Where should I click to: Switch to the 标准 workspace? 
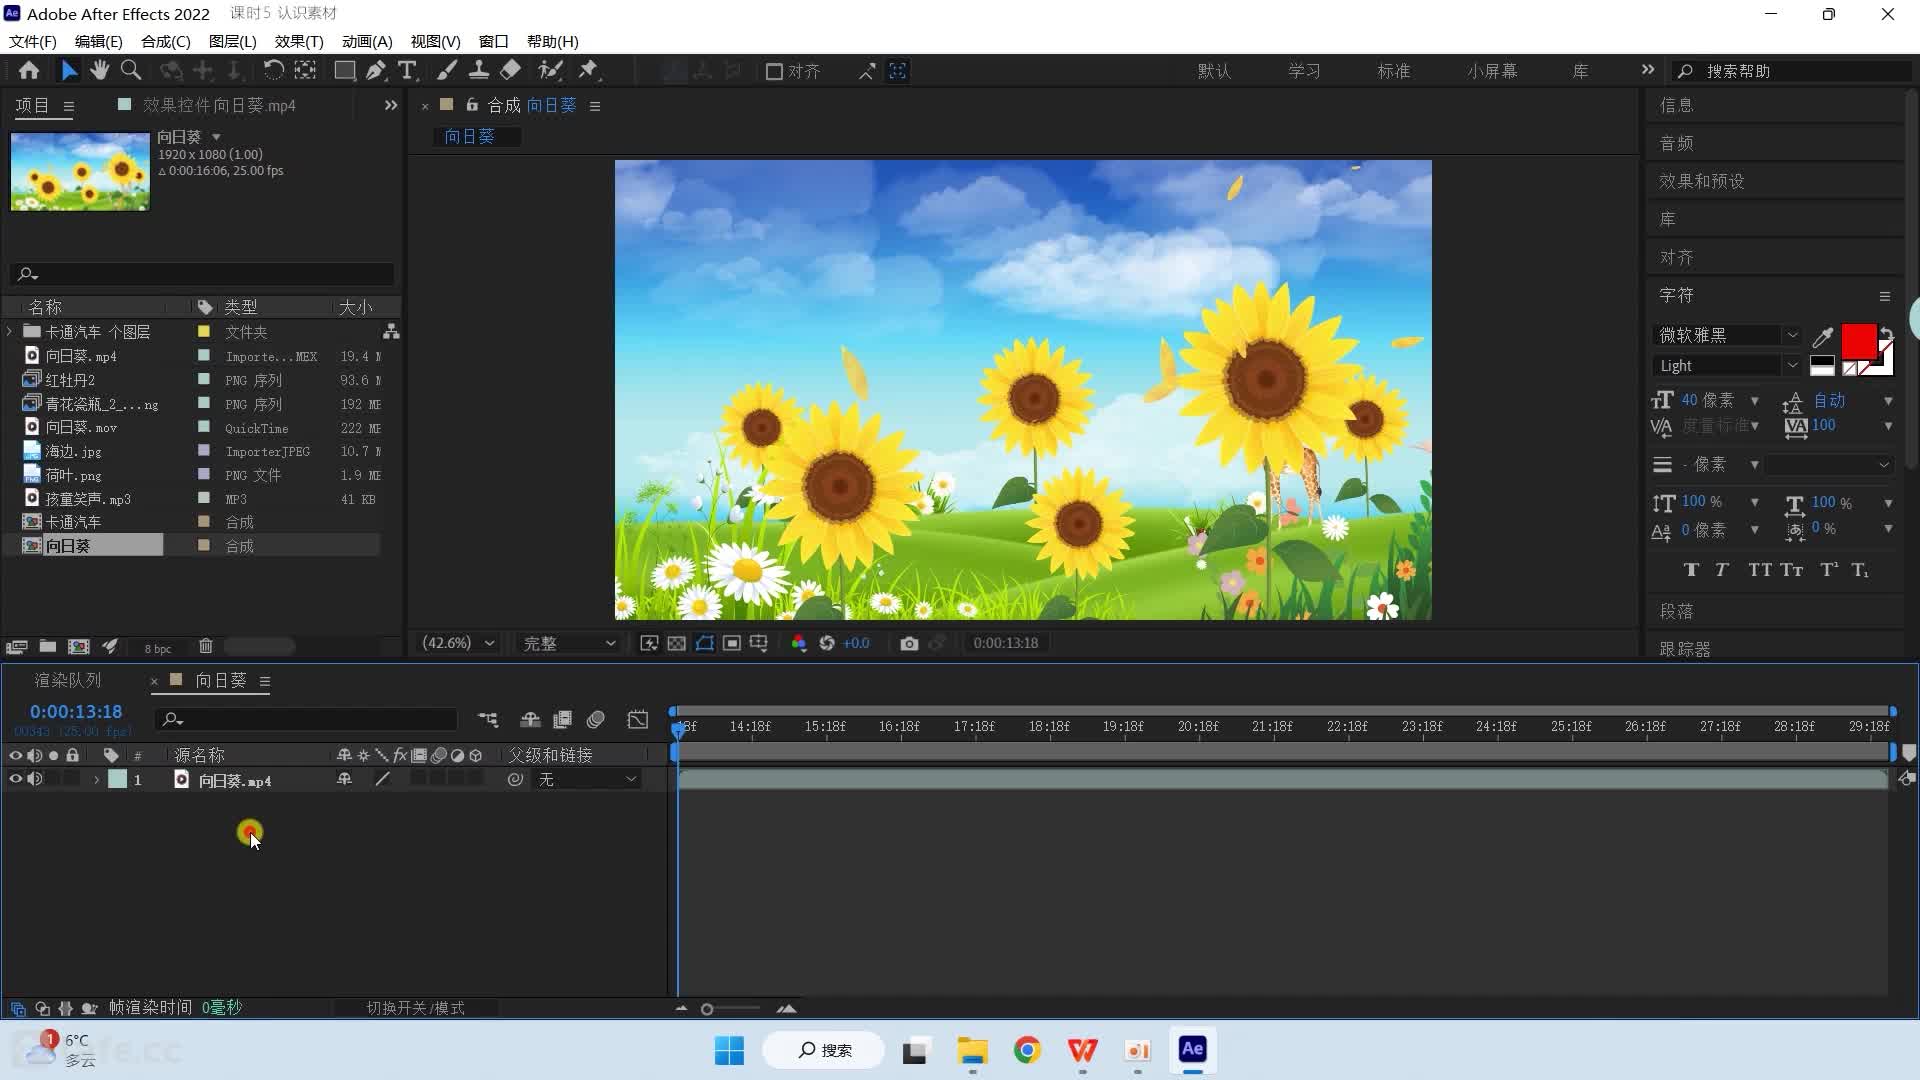(1393, 71)
